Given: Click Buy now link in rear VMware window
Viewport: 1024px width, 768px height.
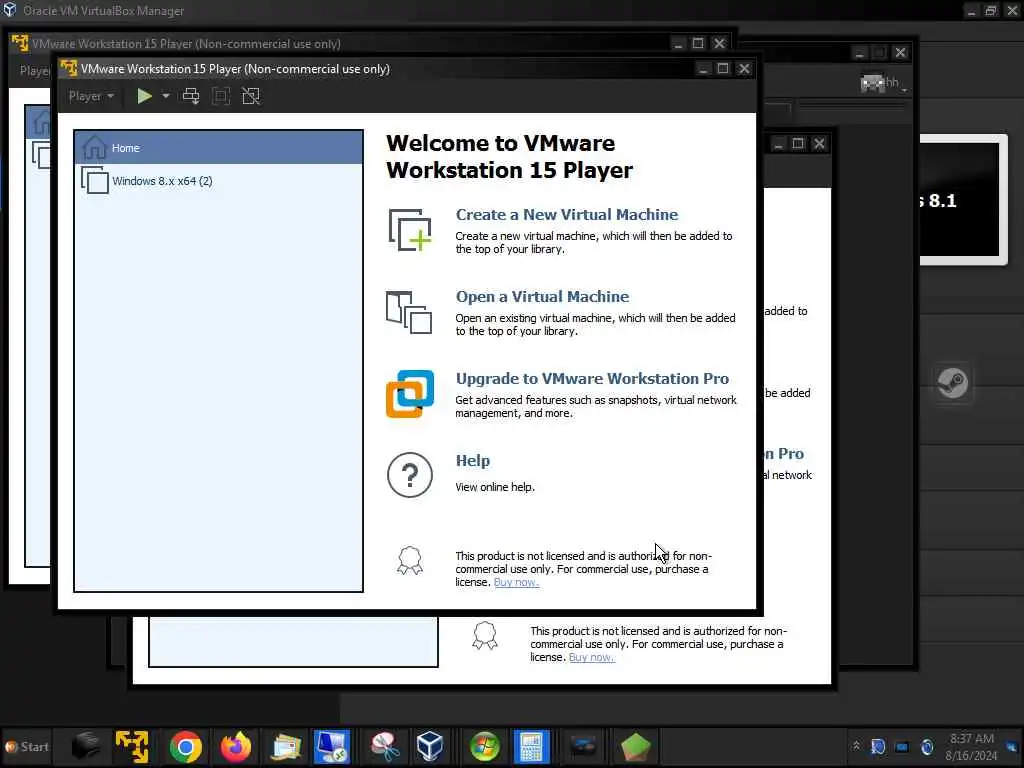Looking at the screenshot, I should 591,658.
